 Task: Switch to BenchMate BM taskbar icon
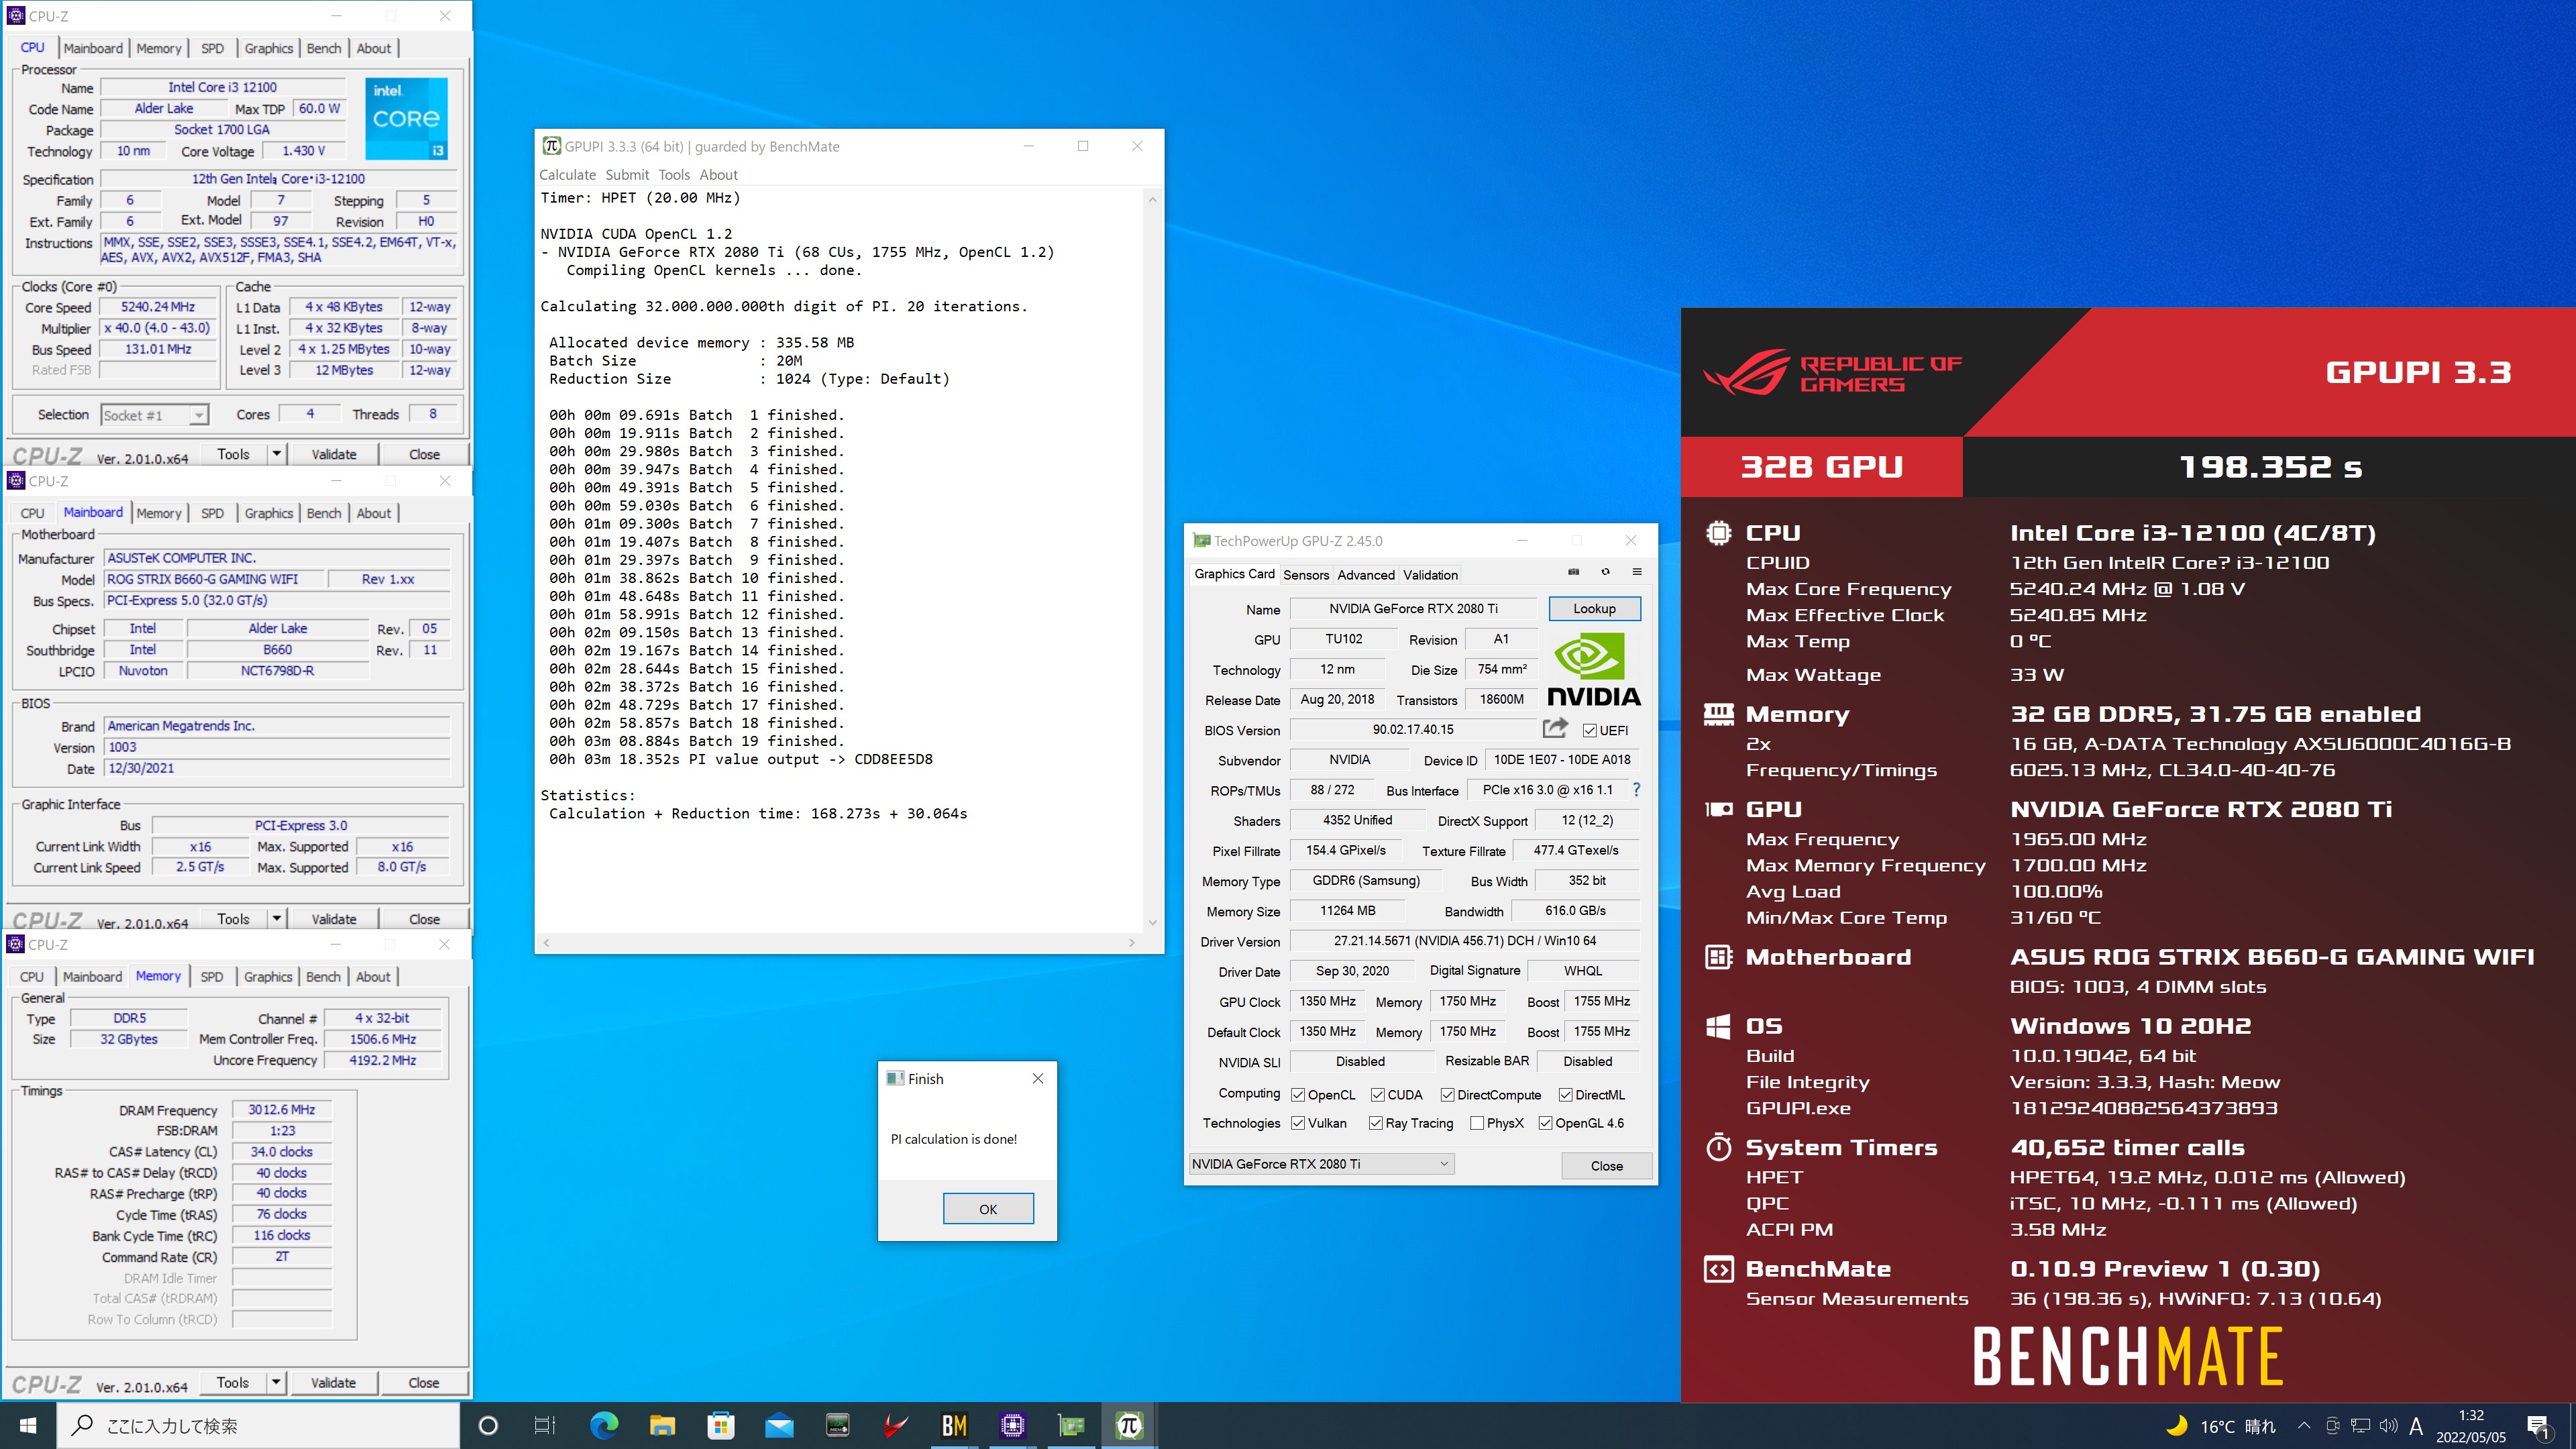click(954, 1425)
